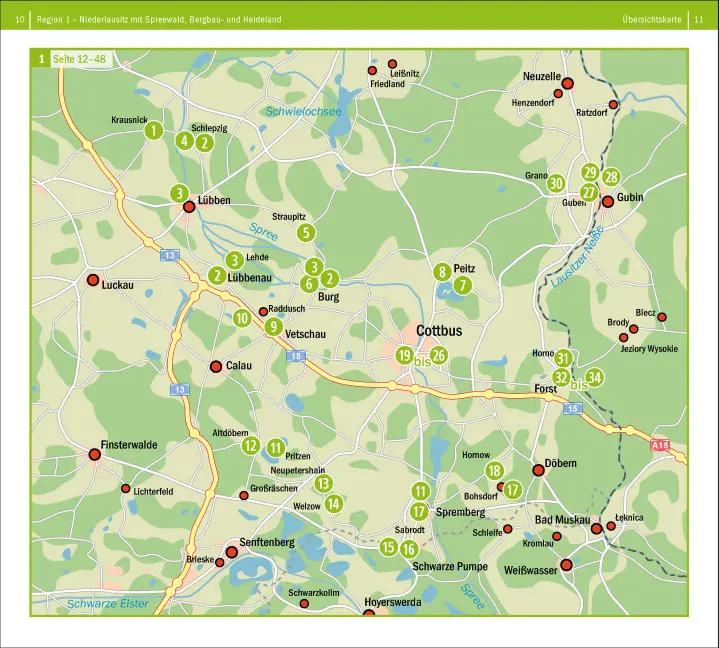Click the Region 1 – Niederlausitz header title
This screenshot has height=648, width=719.
pyautogui.click(x=159, y=20)
